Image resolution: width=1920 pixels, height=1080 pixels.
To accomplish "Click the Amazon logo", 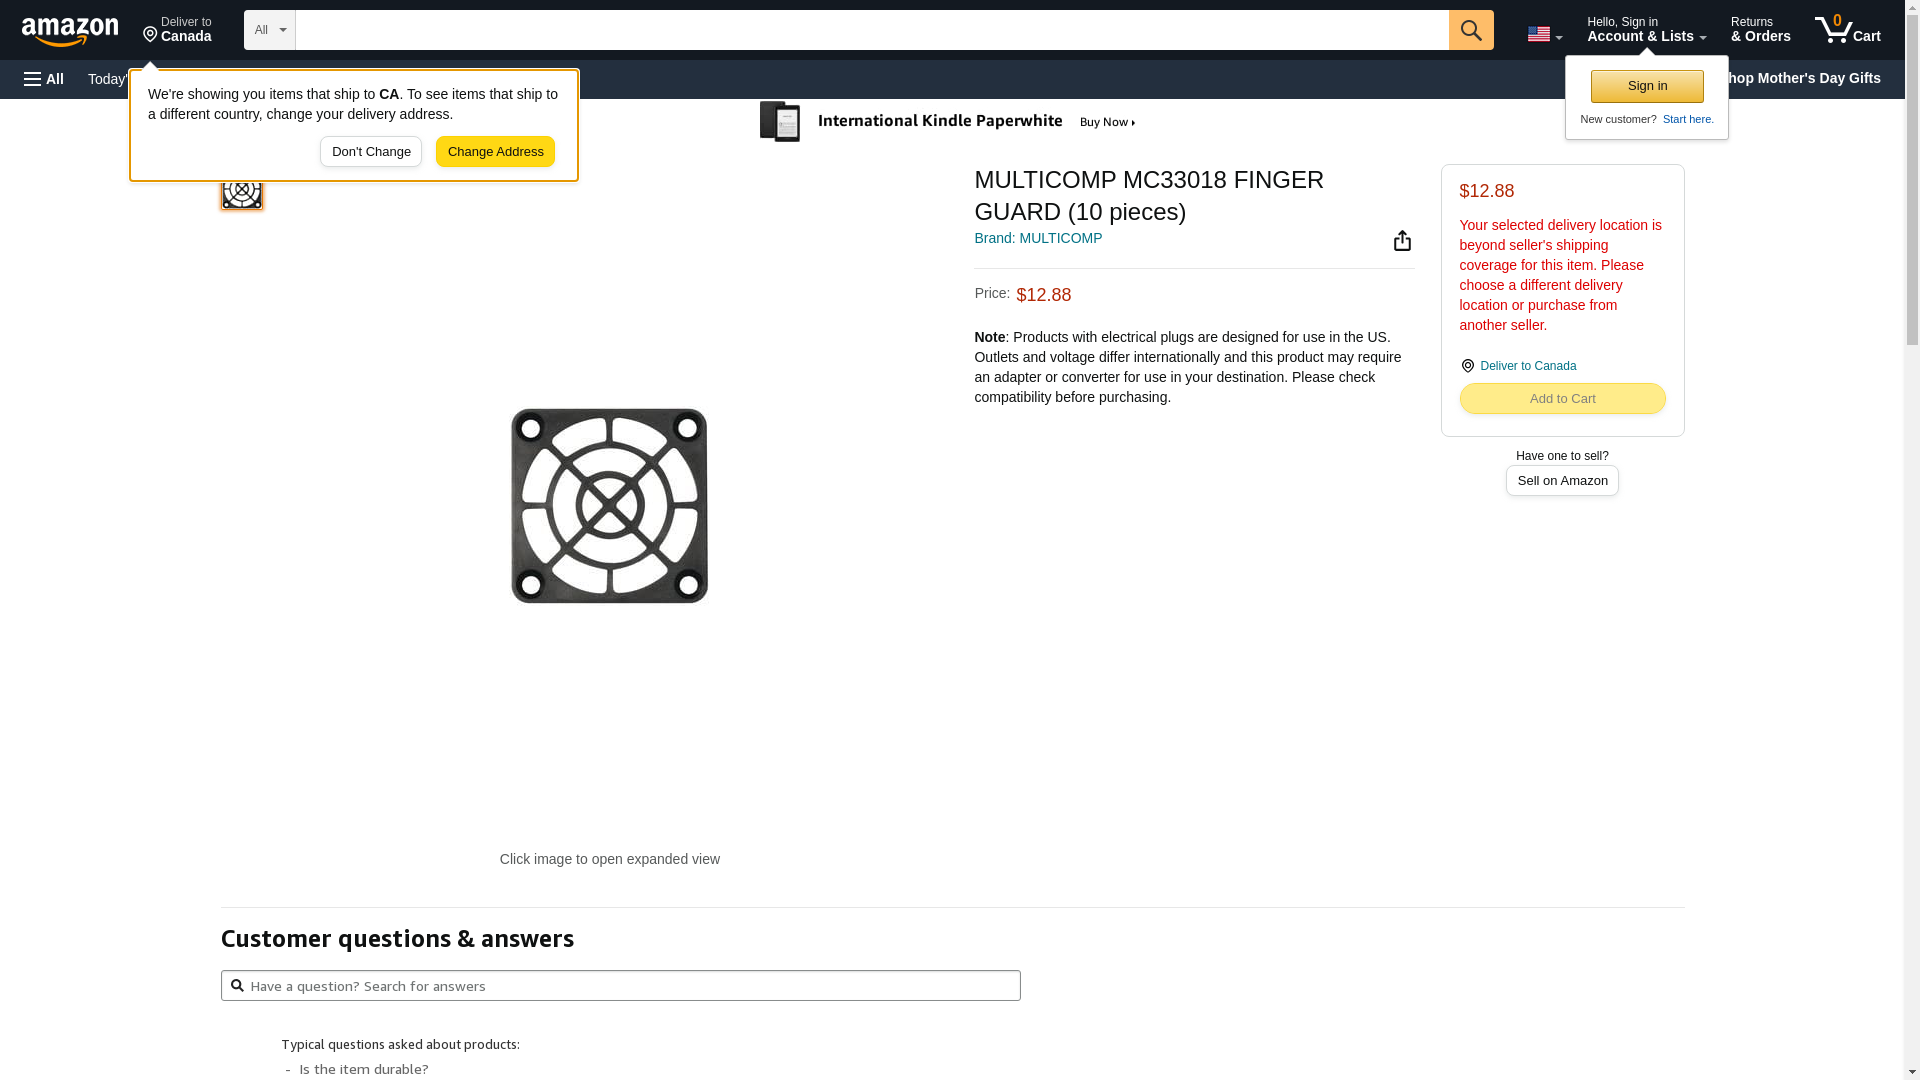I will coord(70,31).
